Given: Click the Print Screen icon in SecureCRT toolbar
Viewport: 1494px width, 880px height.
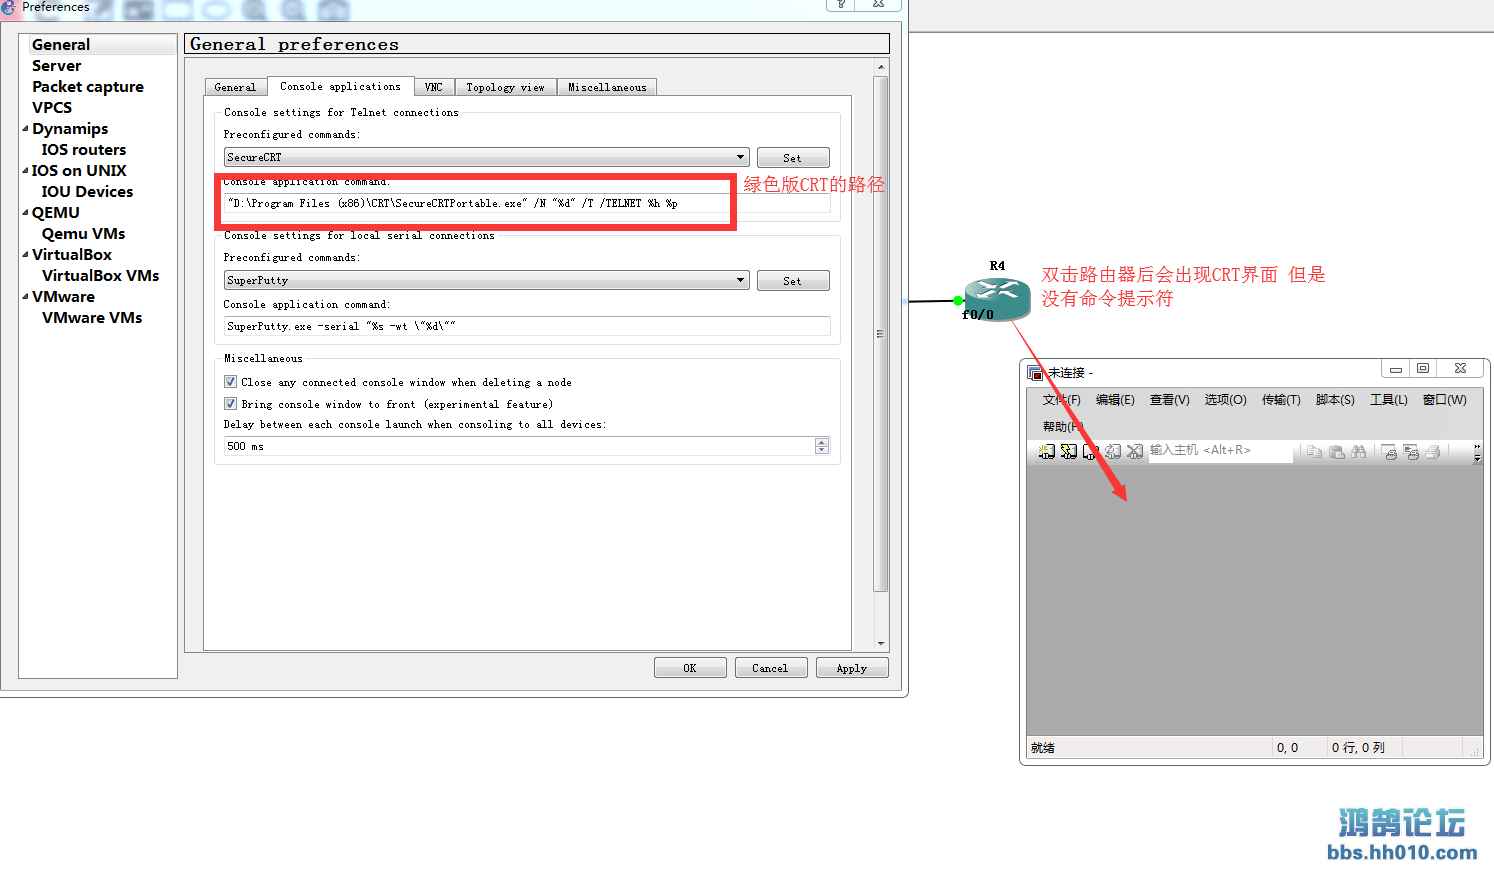Looking at the screenshot, I should pos(1389,452).
